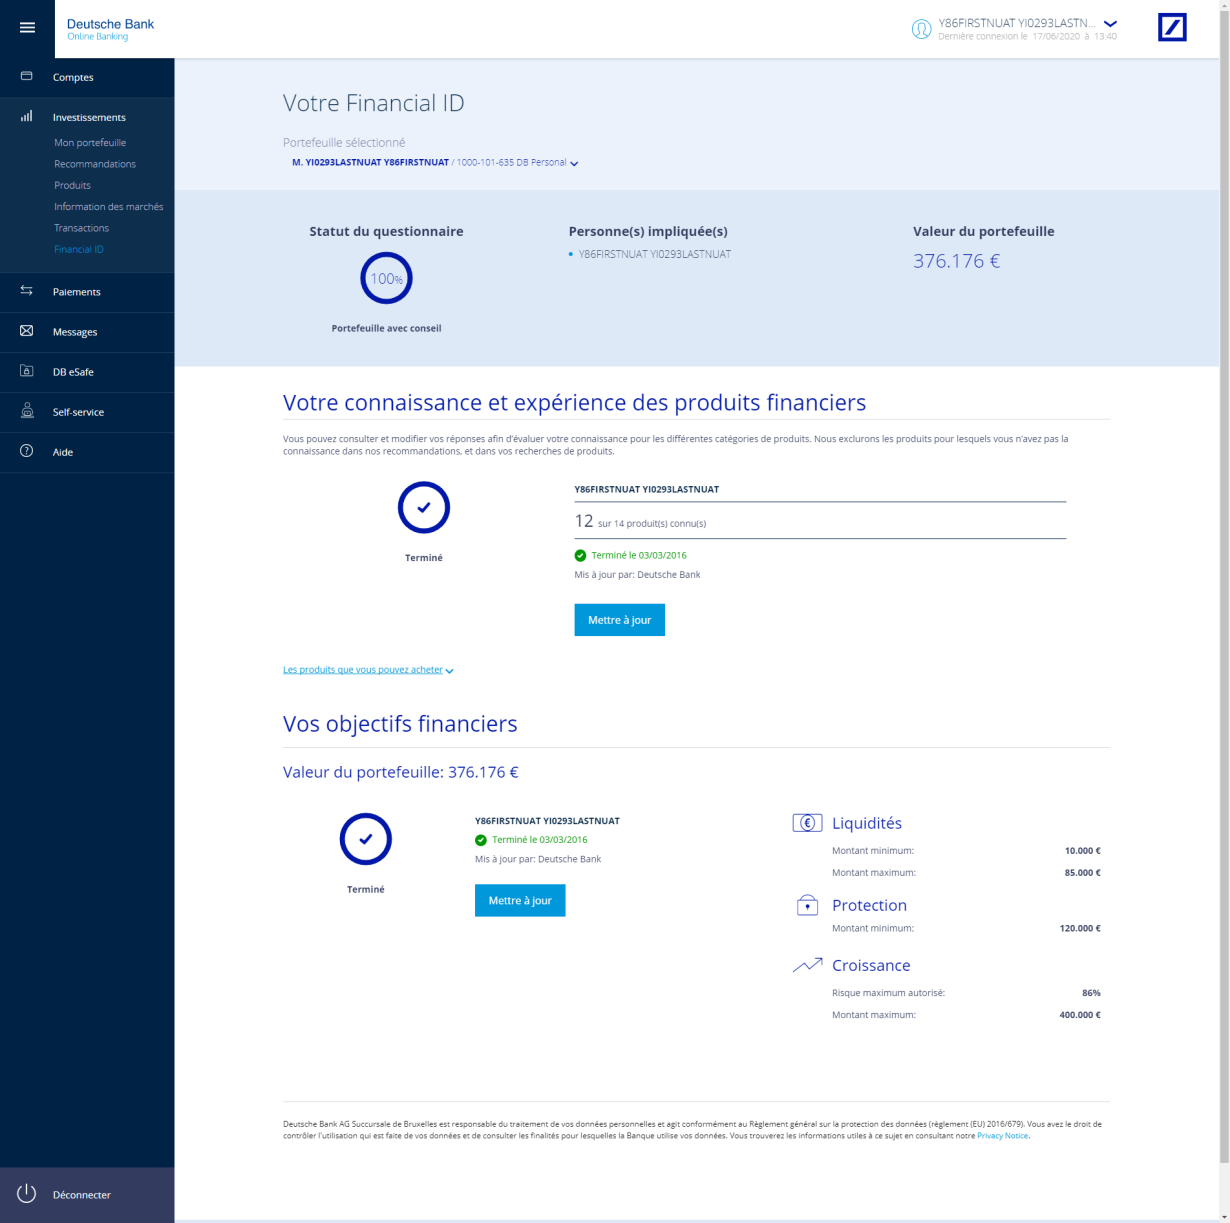
Task: Open the Privacy Notice link
Action: pyautogui.click(x=1003, y=1136)
